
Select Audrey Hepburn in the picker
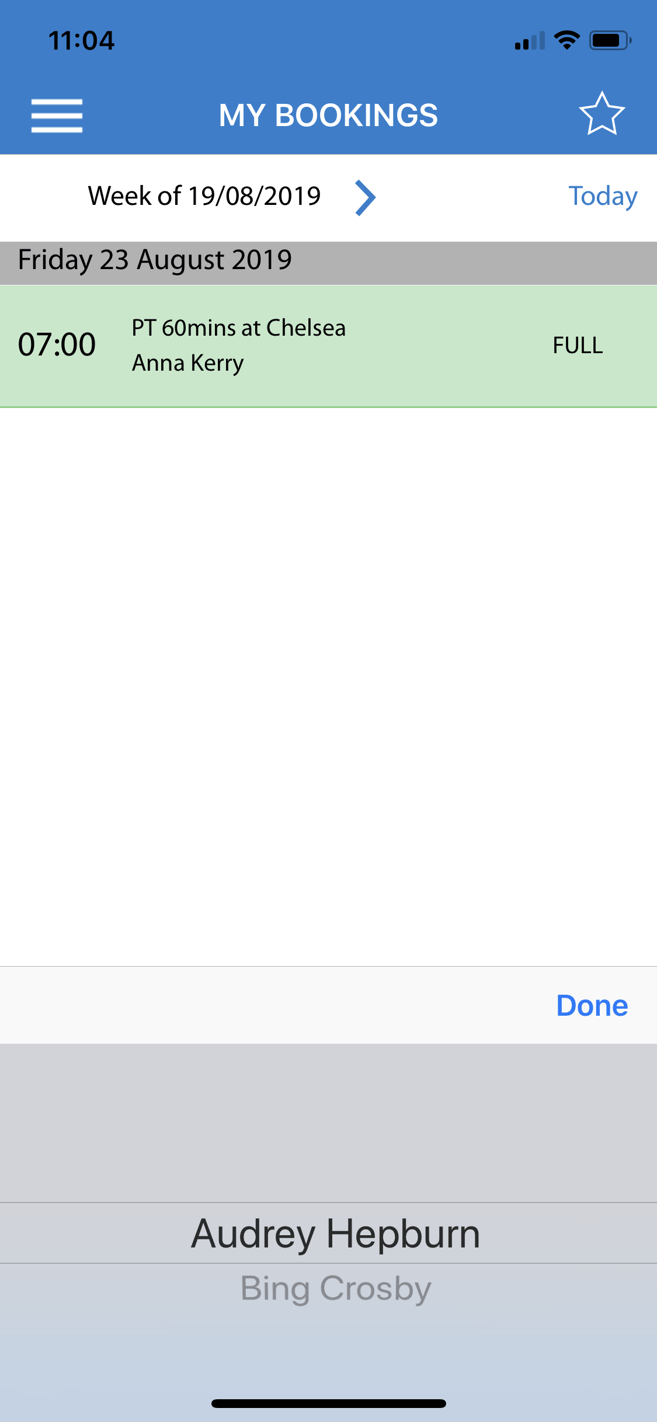tap(335, 1233)
